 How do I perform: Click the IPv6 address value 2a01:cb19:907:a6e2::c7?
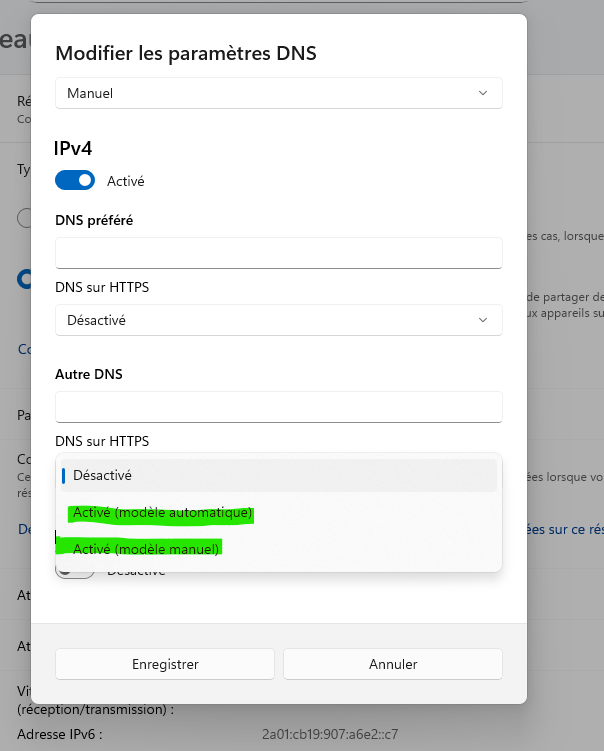tap(330, 735)
